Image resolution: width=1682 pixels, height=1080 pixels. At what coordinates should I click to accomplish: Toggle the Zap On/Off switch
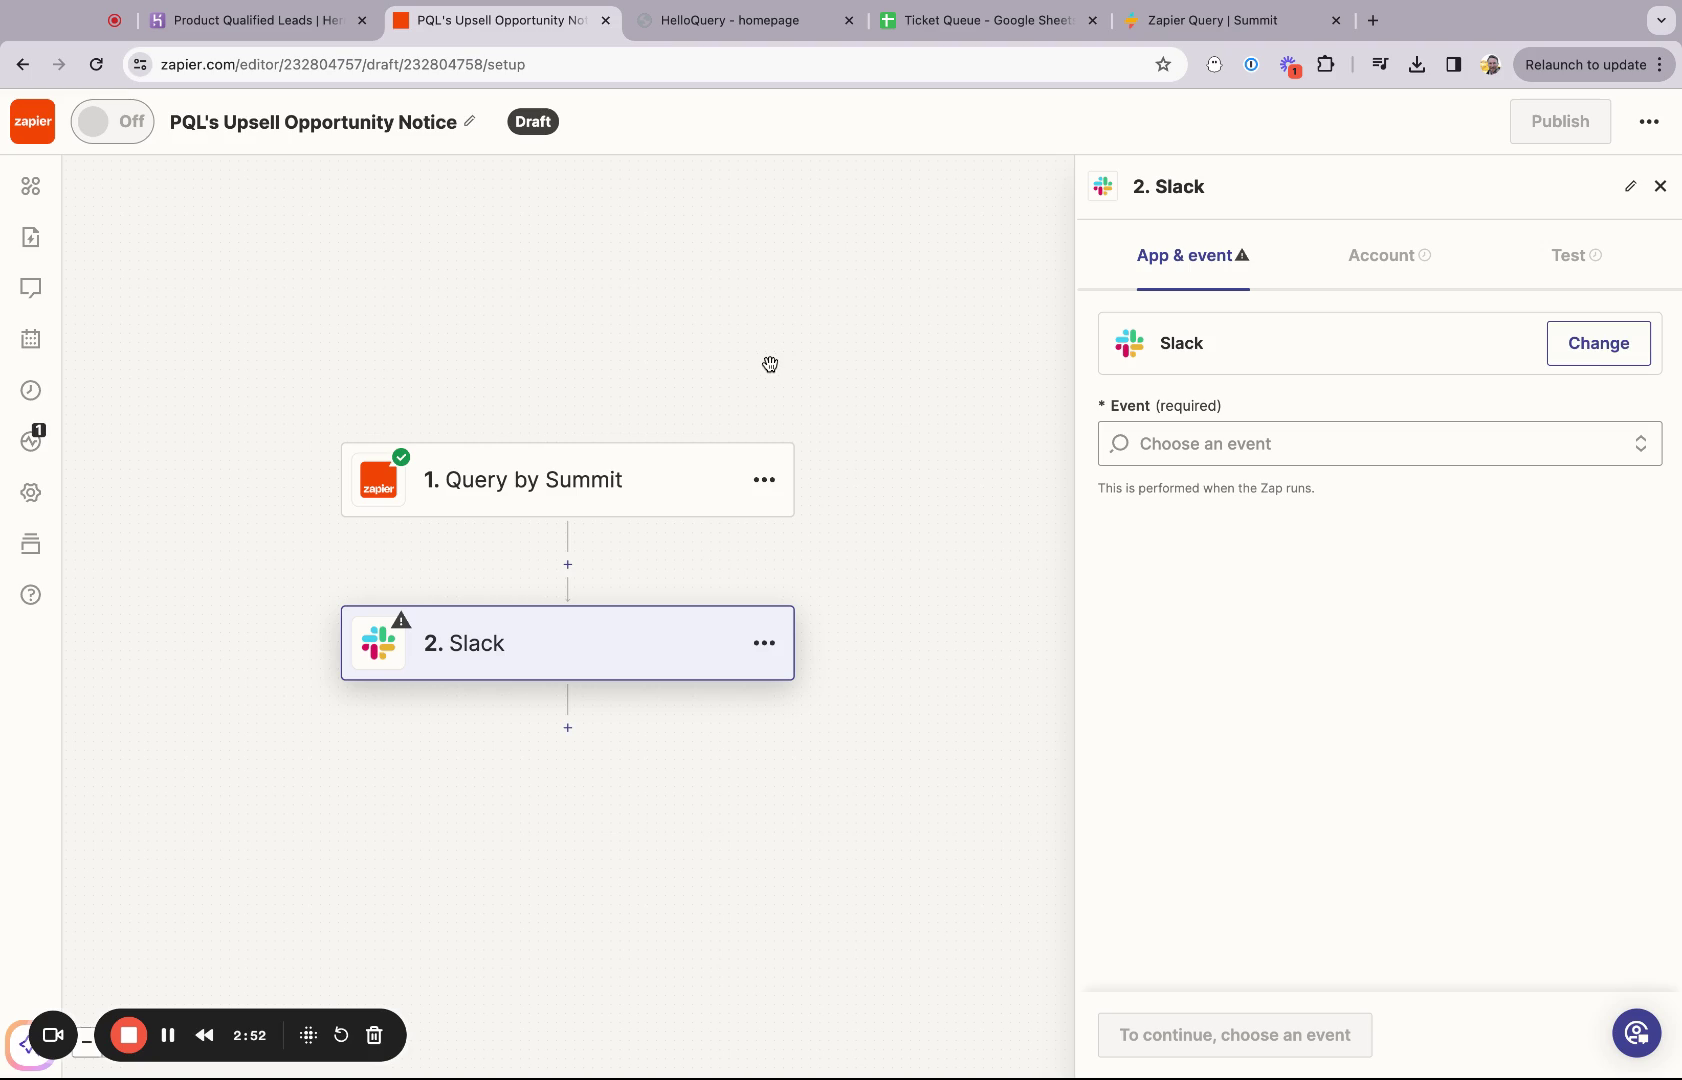[113, 121]
